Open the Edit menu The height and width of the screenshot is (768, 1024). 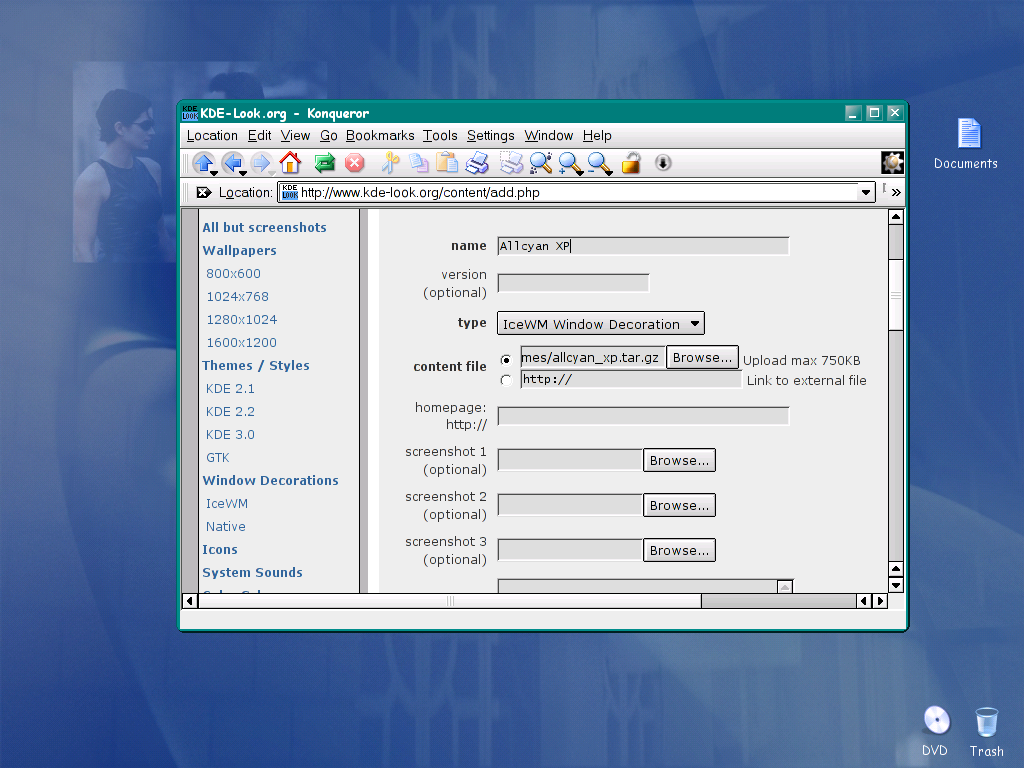(x=259, y=136)
